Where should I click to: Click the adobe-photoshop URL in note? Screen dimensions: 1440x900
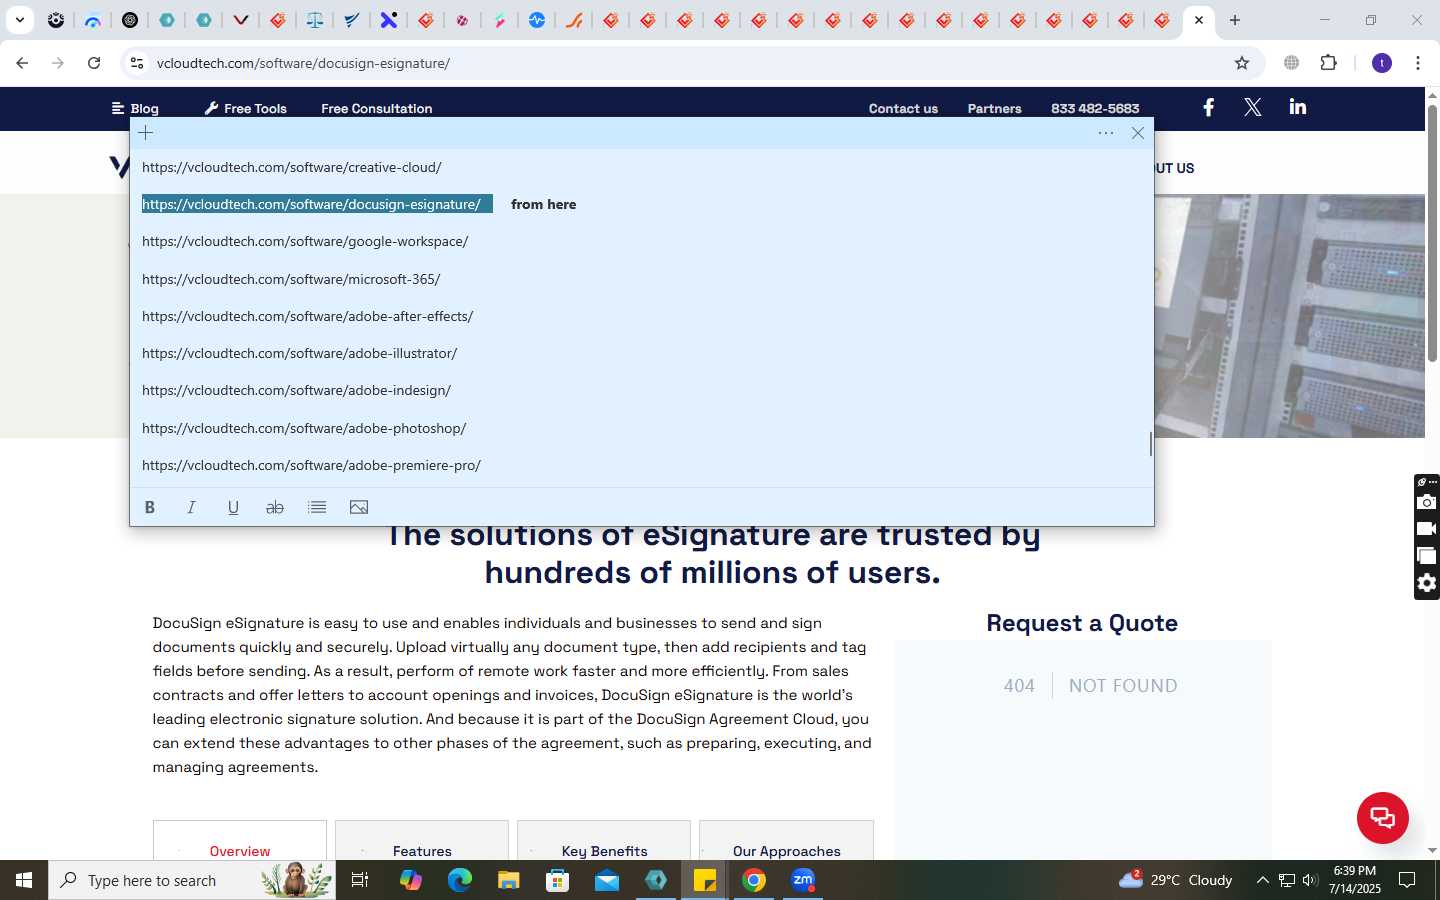coord(304,428)
